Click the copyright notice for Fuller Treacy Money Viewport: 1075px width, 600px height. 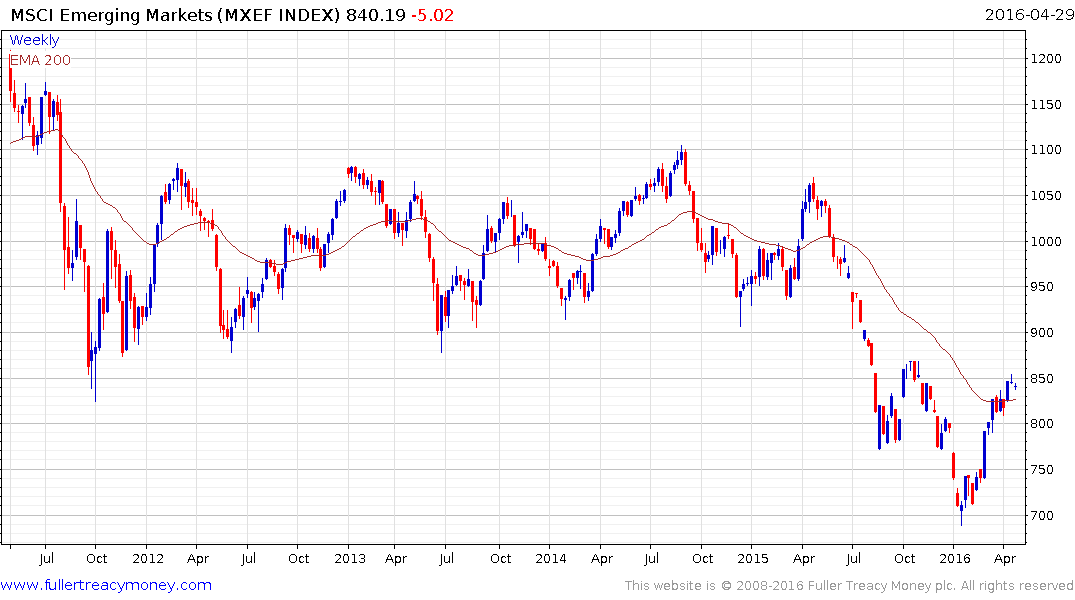click(849, 586)
